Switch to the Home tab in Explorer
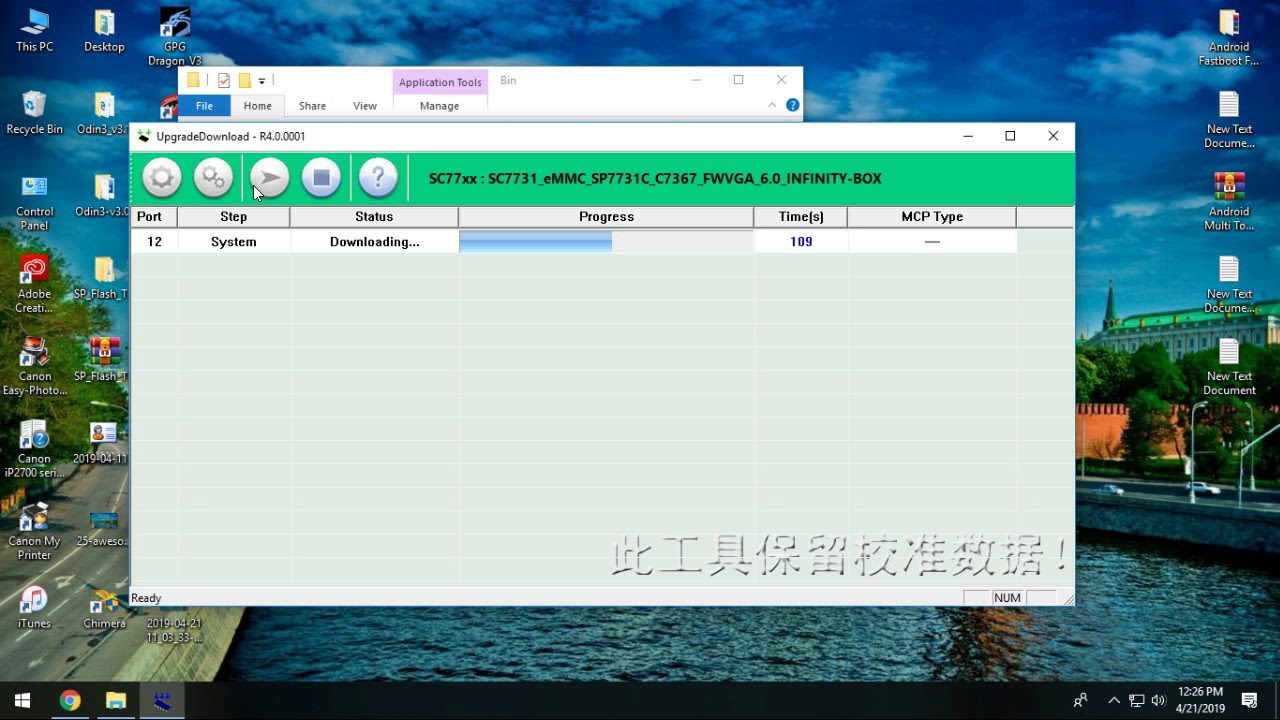Viewport: 1280px width, 720px height. (x=257, y=106)
